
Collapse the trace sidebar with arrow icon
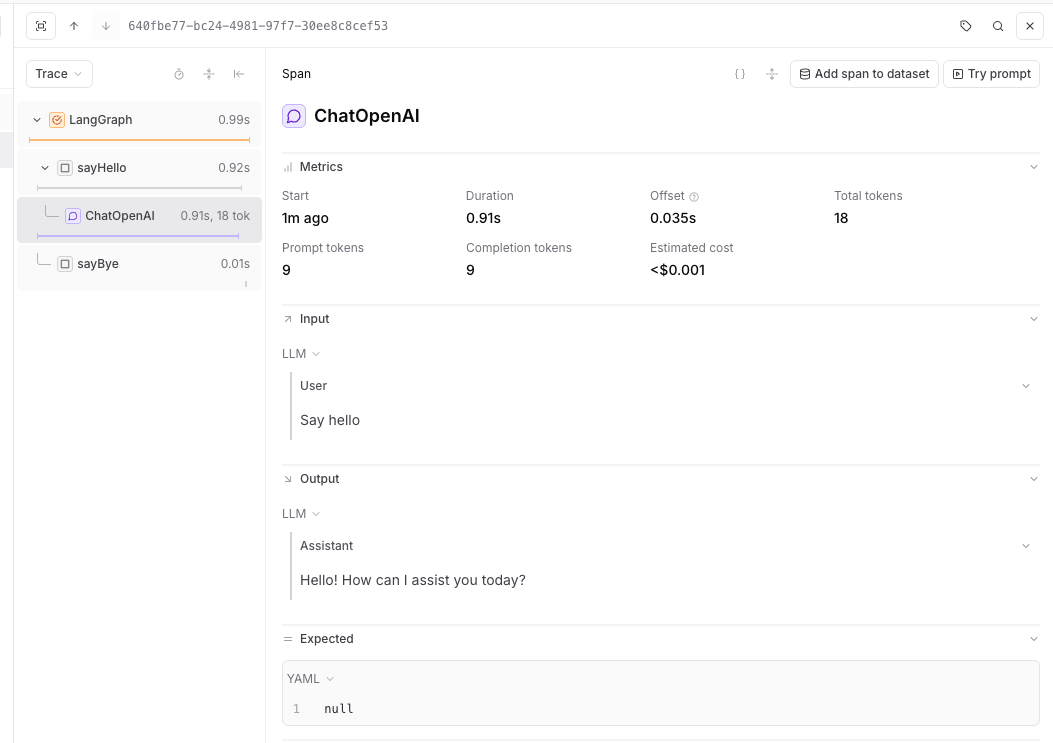click(x=239, y=74)
